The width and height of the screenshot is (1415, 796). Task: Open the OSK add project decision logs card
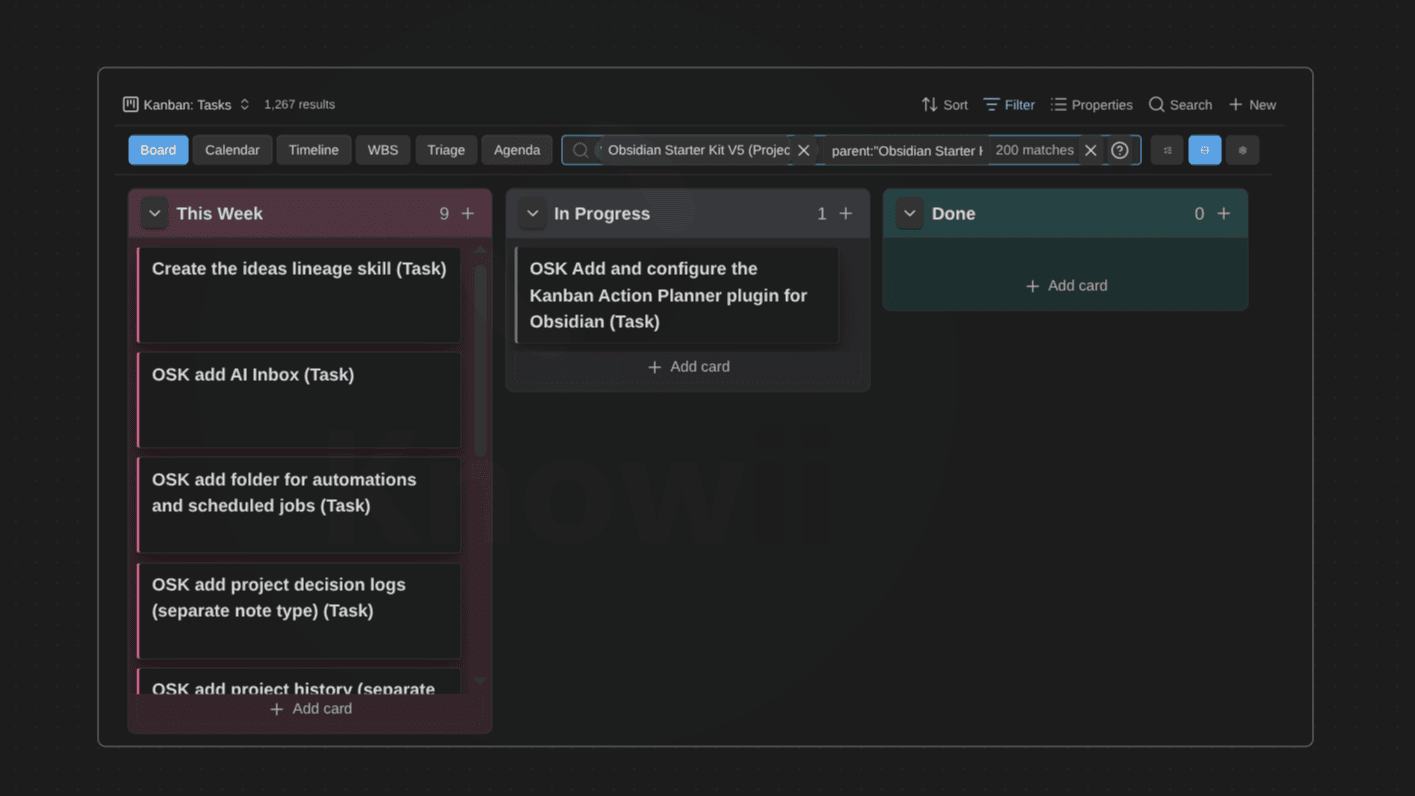click(299, 610)
